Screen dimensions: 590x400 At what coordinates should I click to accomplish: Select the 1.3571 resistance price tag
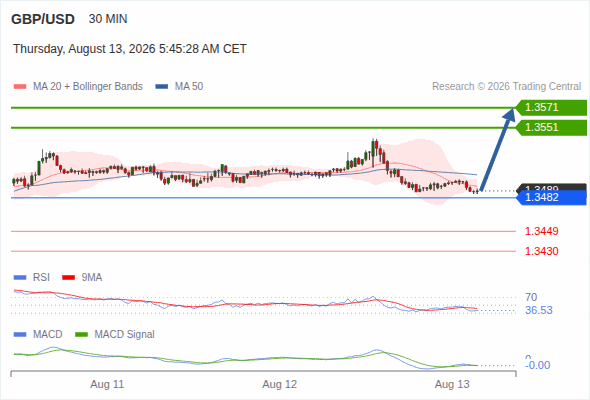[x=551, y=108]
